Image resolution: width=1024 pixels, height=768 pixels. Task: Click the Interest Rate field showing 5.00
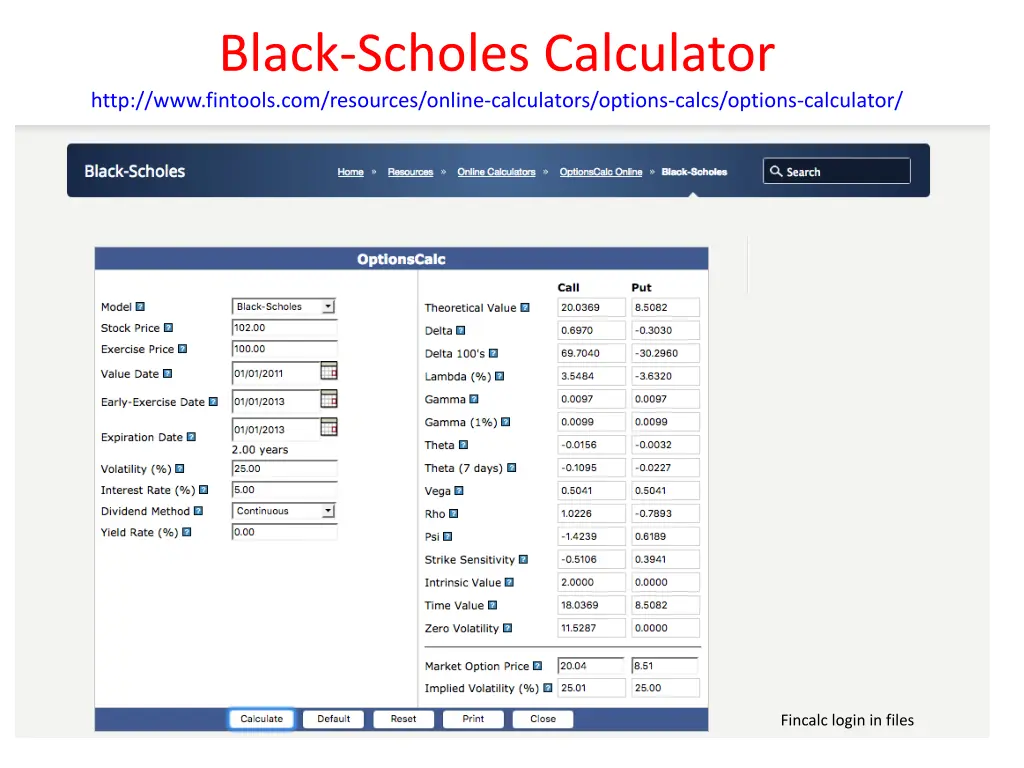click(x=285, y=490)
